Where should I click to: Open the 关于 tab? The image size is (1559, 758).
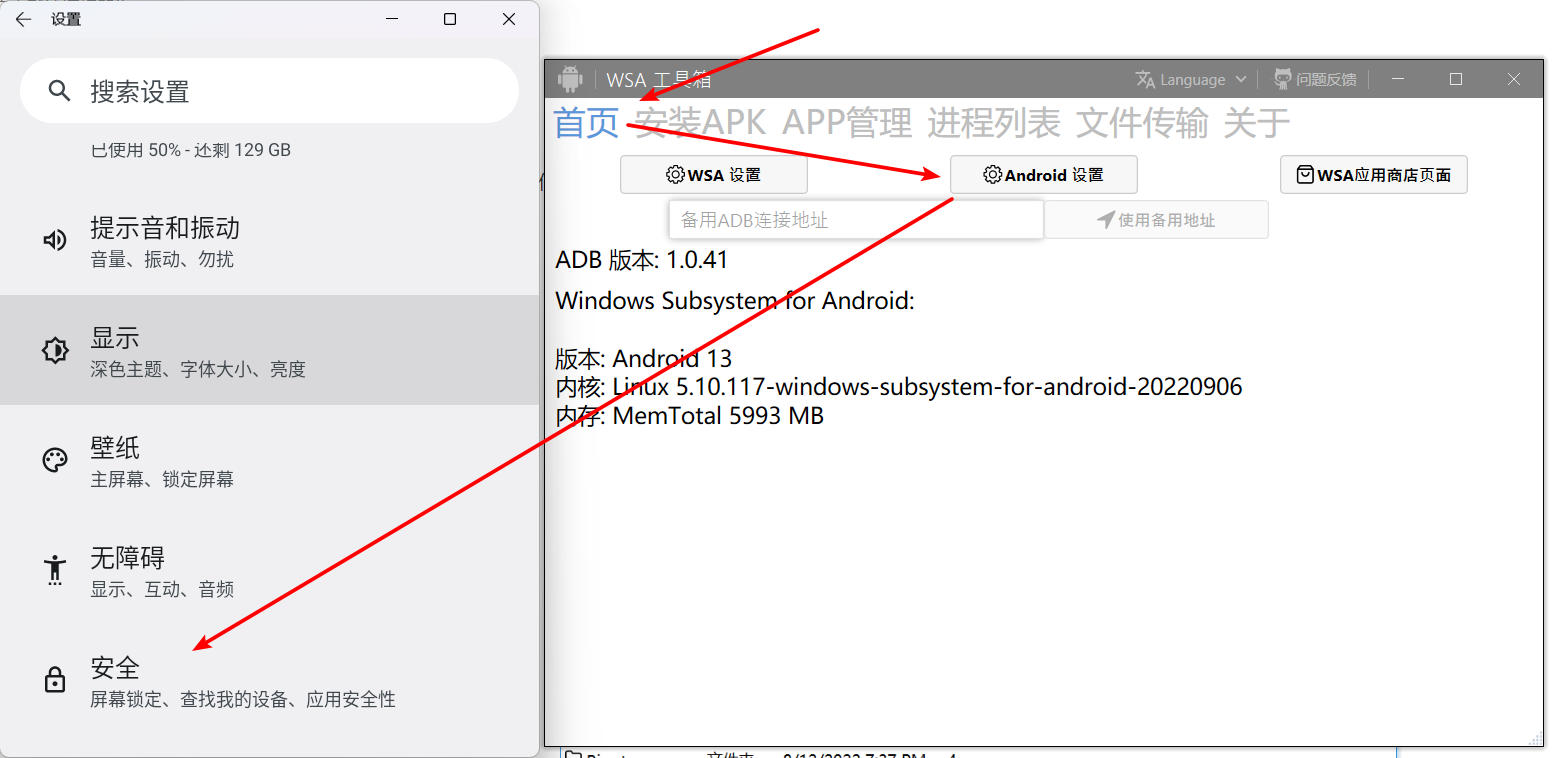(1257, 123)
